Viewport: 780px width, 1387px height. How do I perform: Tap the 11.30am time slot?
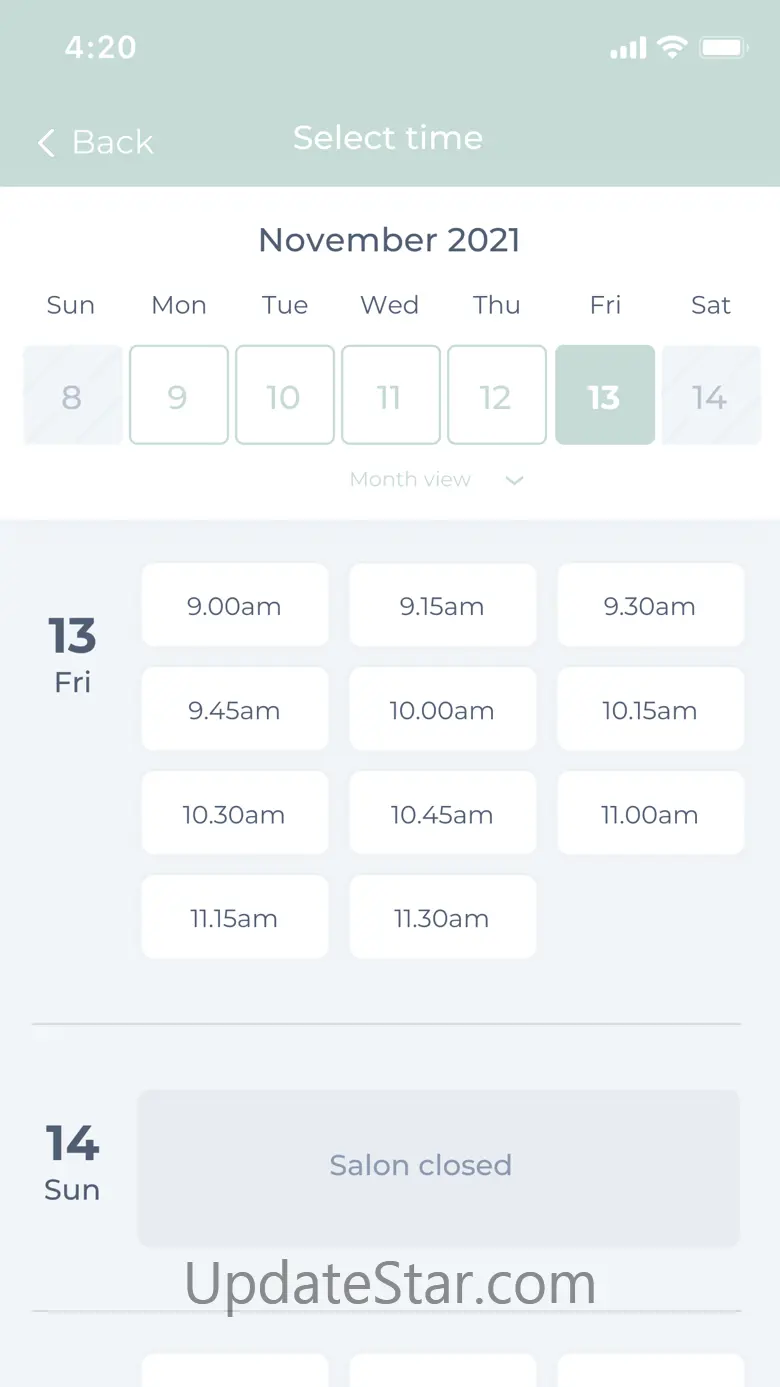coord(442,918)
